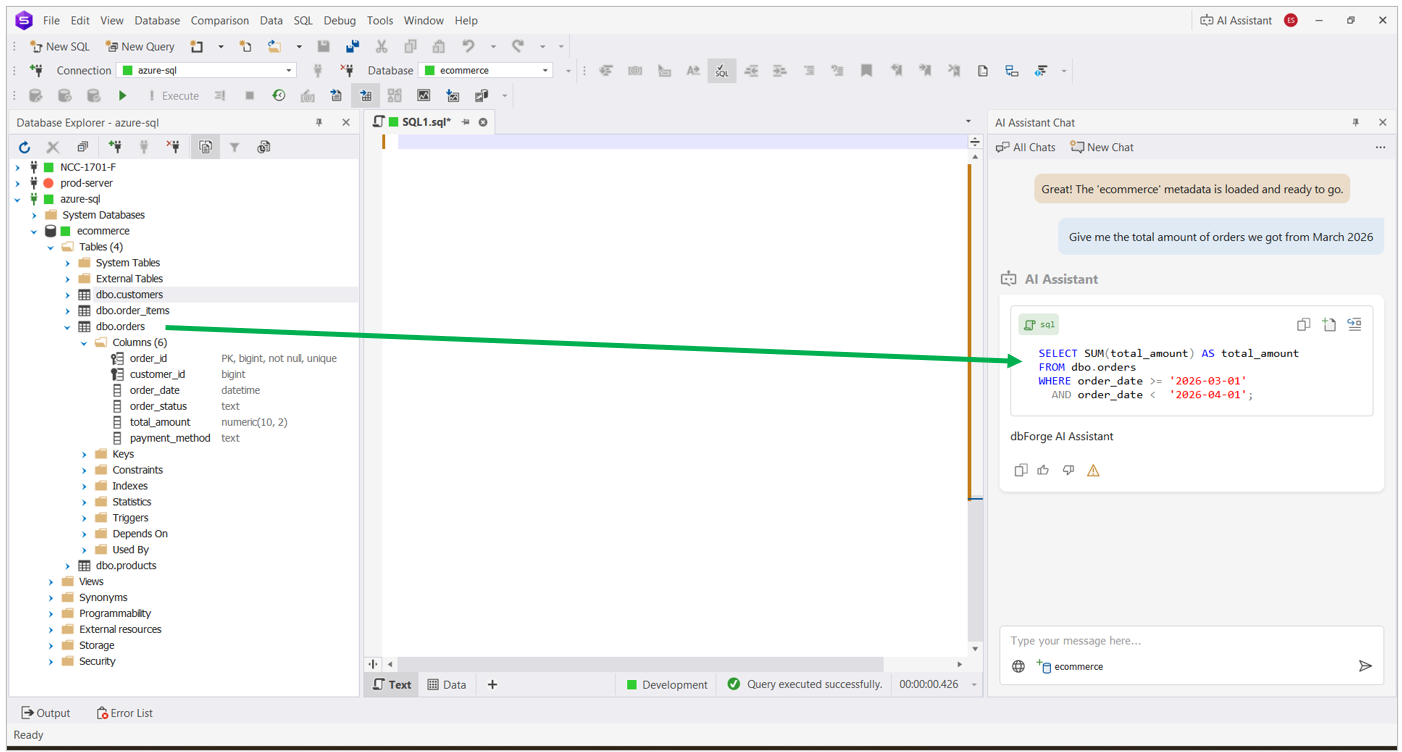The height and width of the screenshot is (752, 1402).
Task: Toggle the Show Details icon in Database Explorer toolbar
Action: pos(205,147)
